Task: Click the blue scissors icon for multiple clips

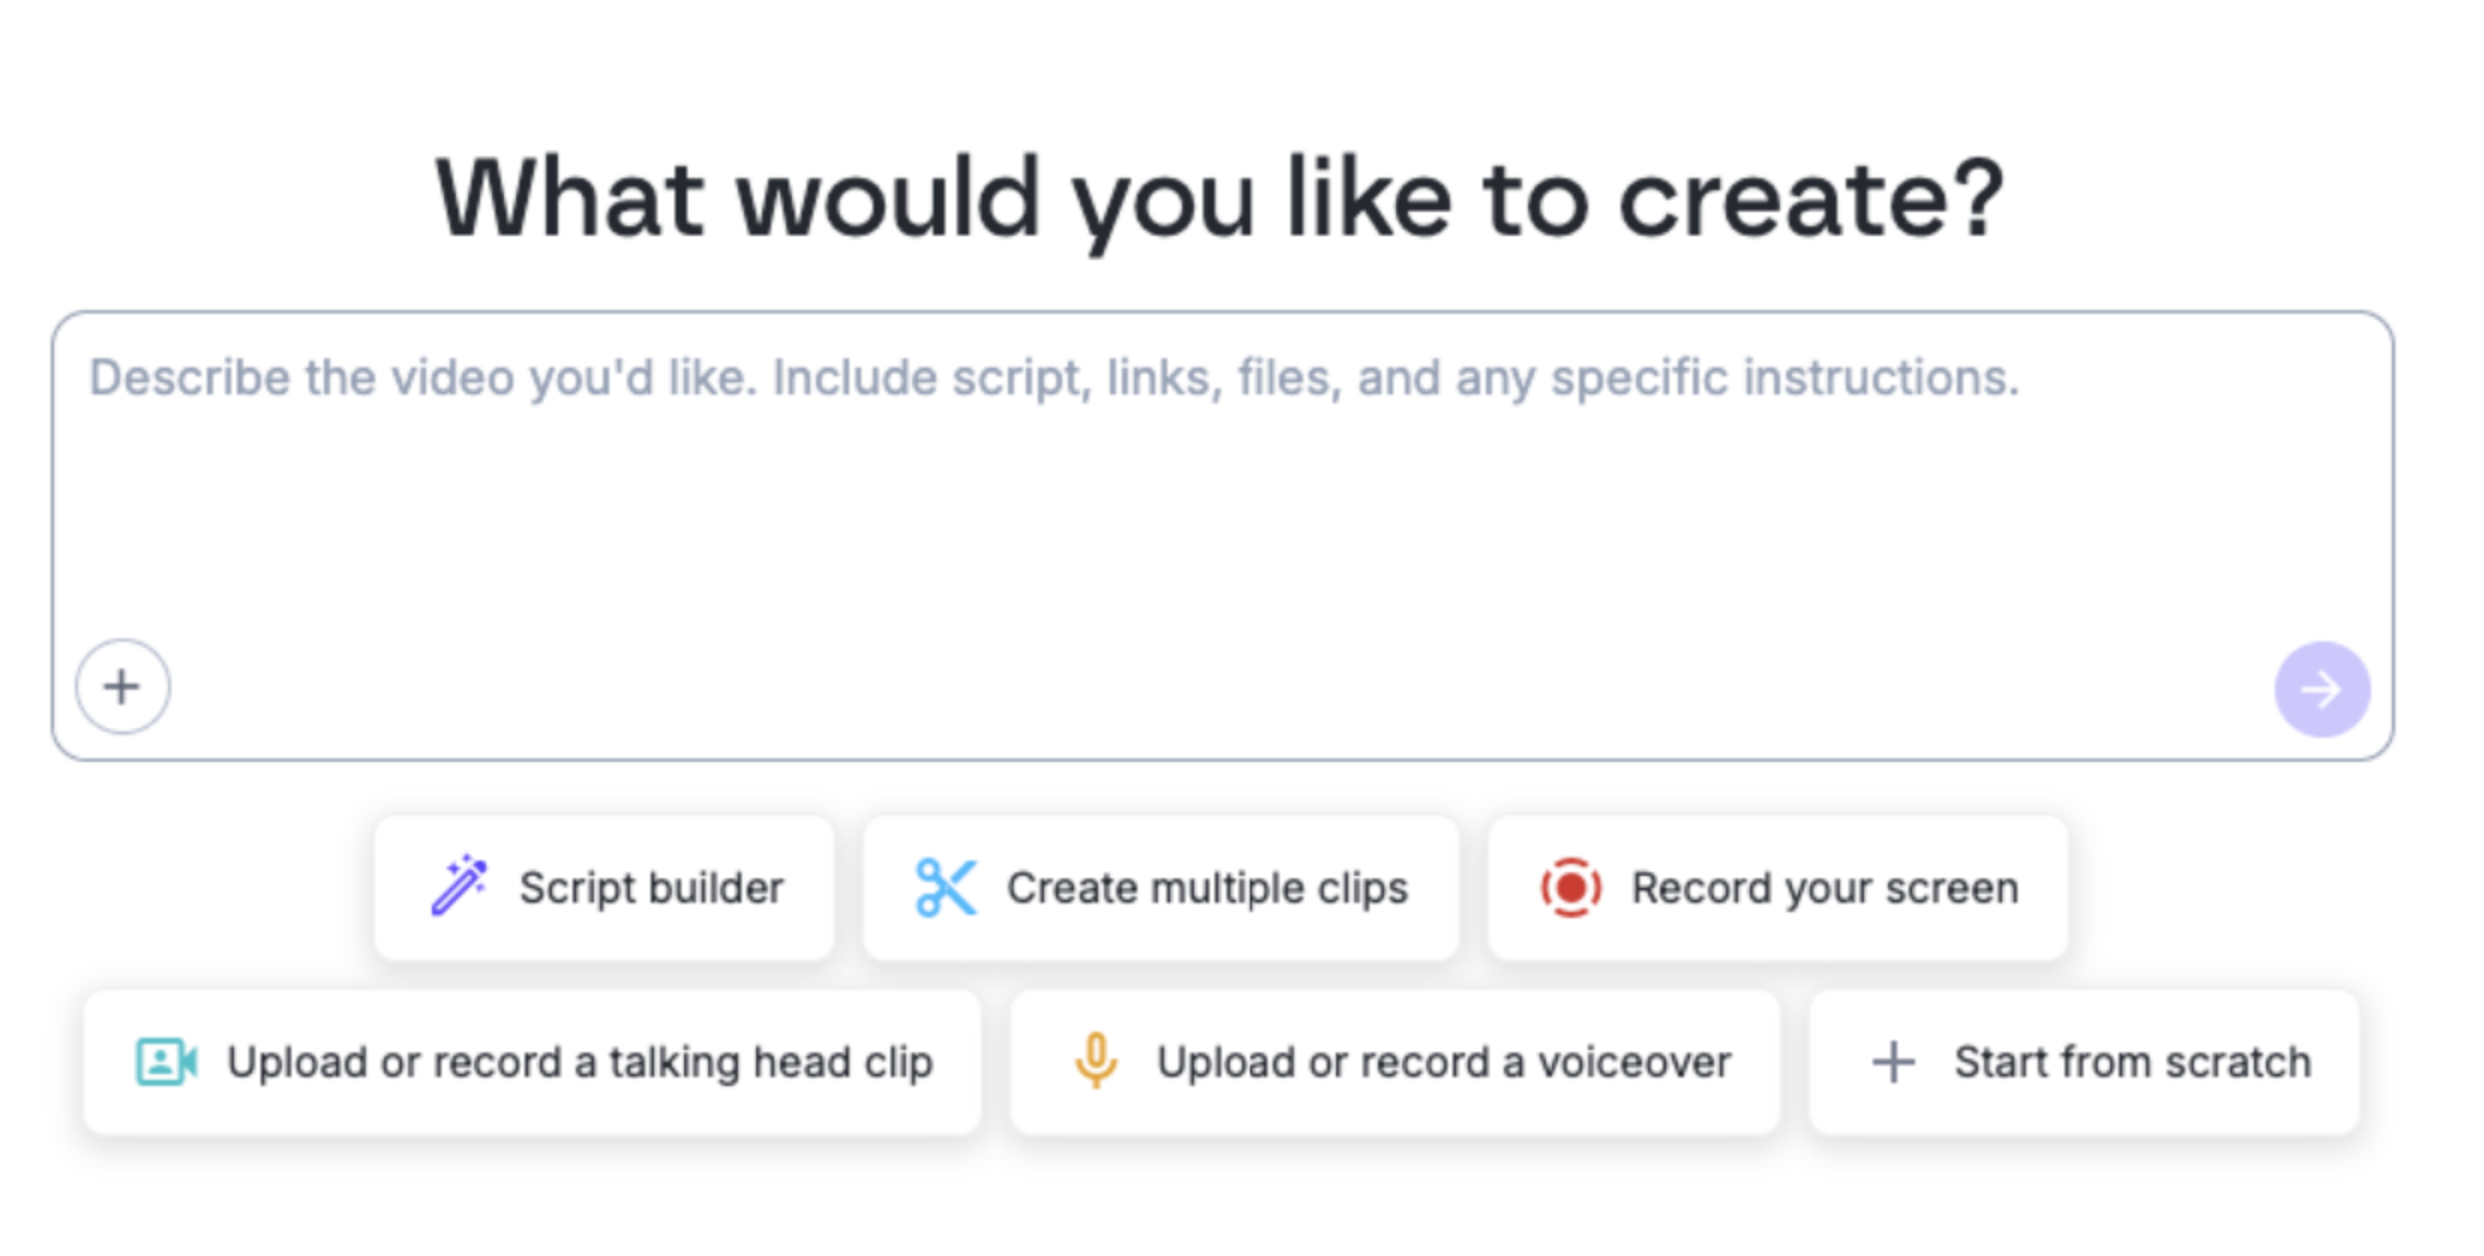Action: (x=947, y=886)
